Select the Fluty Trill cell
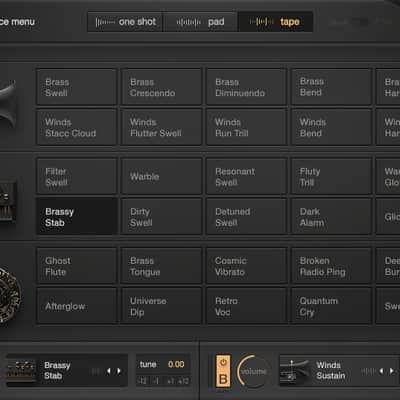This screenshot has height=400, width=400. [x=331, y=176]
